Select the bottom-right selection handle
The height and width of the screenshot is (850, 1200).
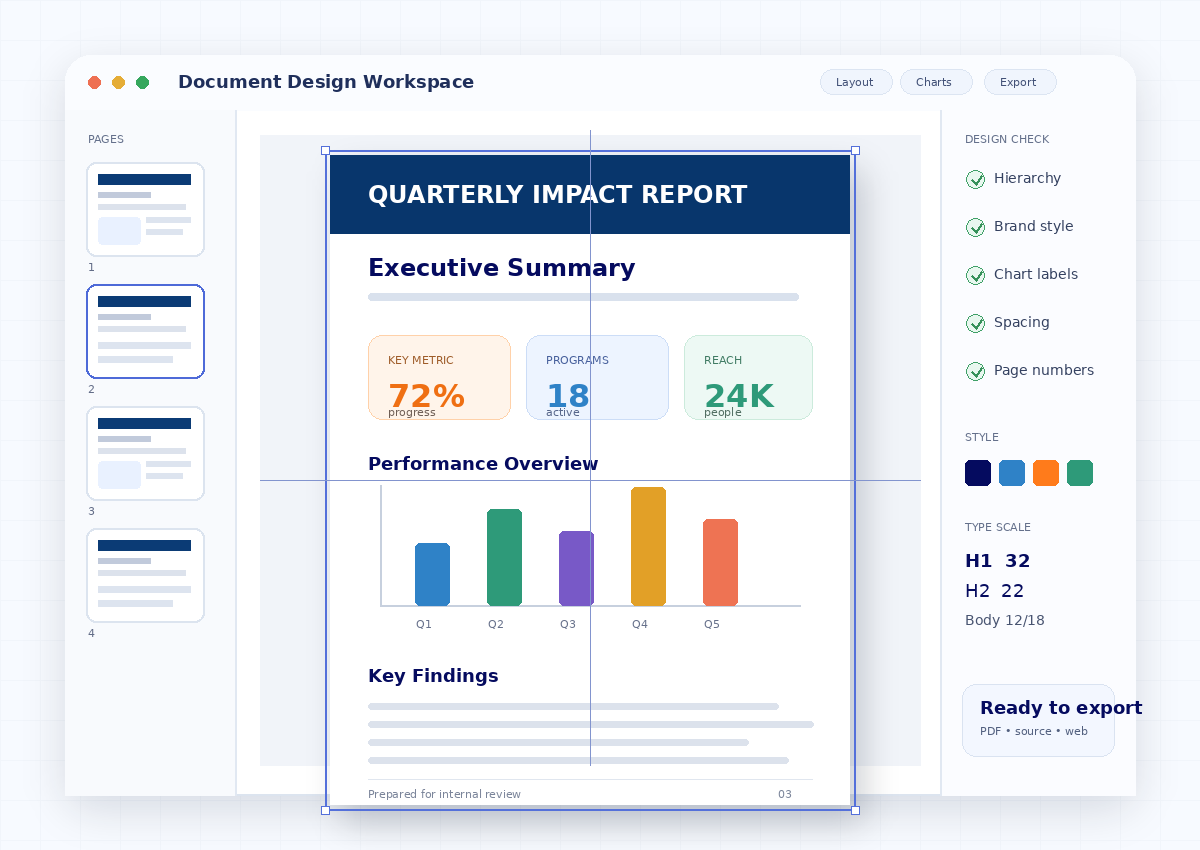click(x=855, y=810)
